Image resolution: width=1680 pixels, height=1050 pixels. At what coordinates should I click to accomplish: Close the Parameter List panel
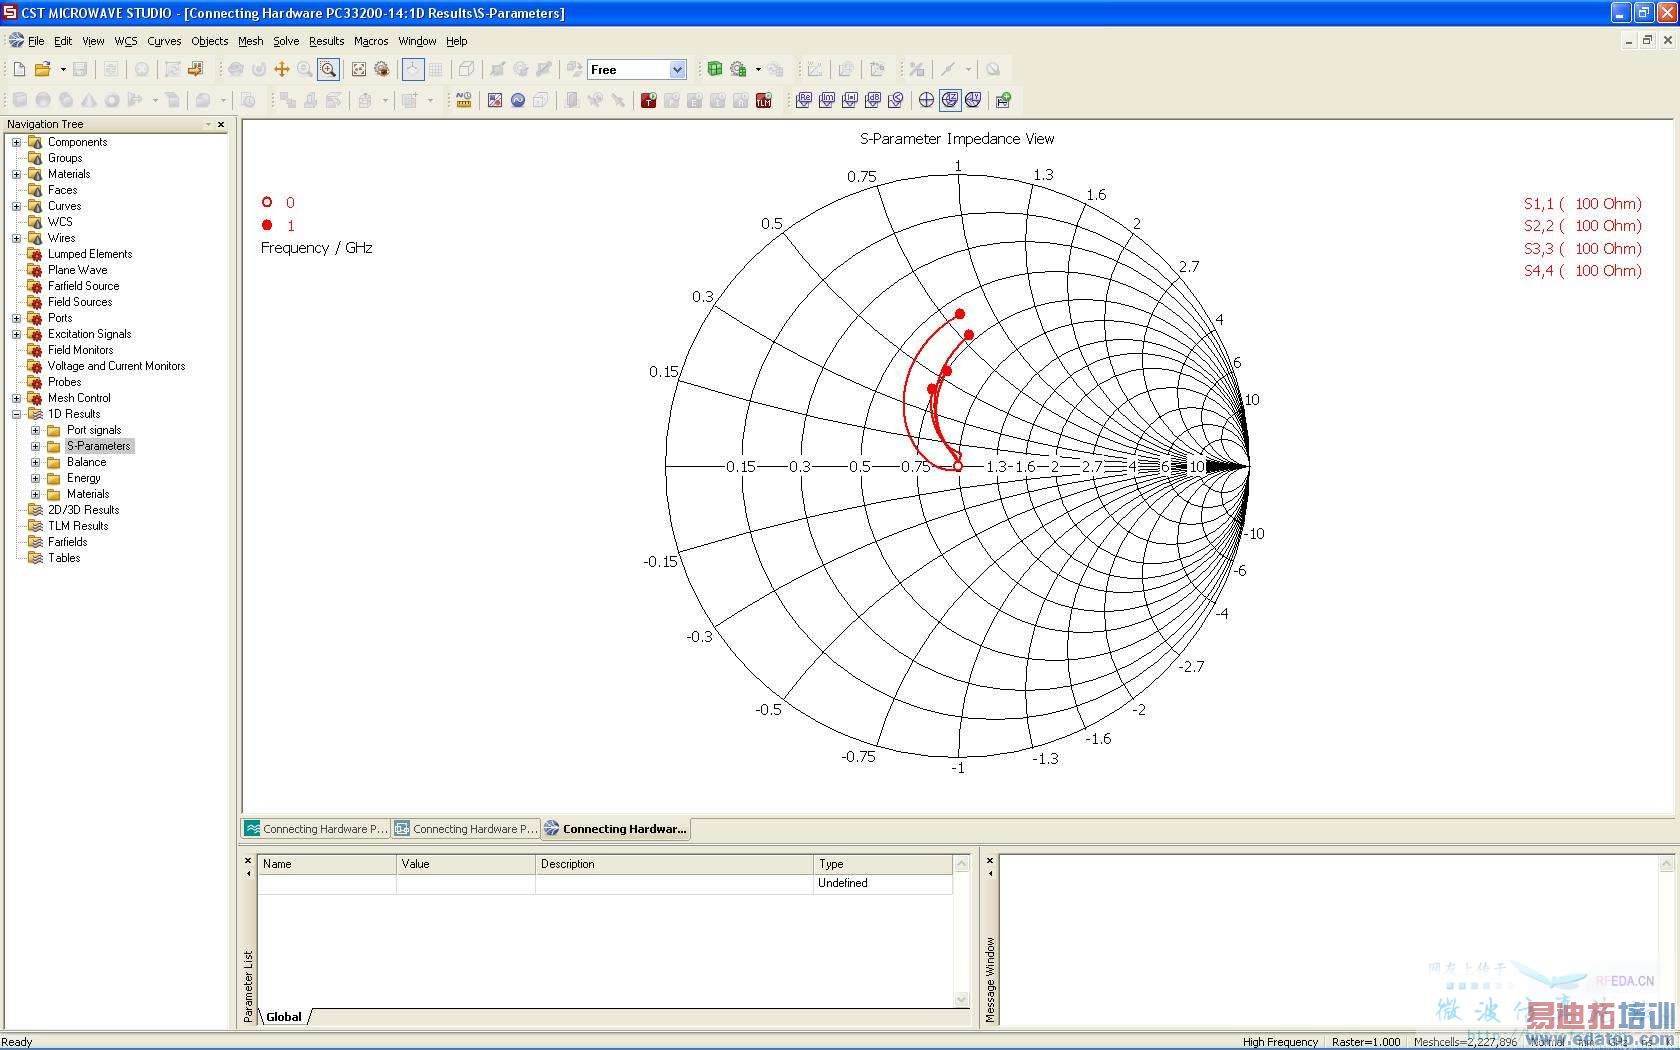click(x=248, y=861)
